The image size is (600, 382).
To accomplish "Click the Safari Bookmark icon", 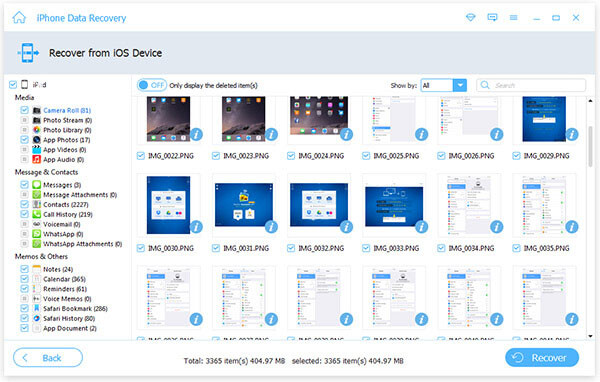I will tap(36, 308).
